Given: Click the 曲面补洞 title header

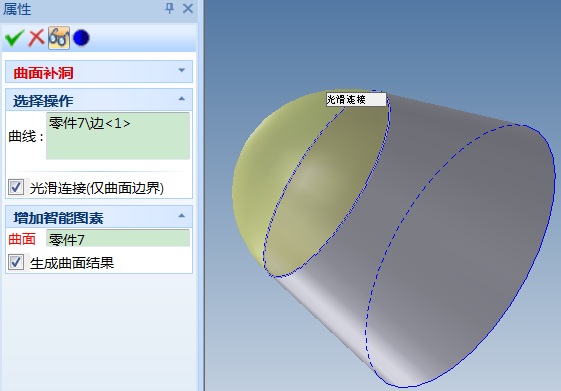Looking at the screenshot, I should click(43, 73).
